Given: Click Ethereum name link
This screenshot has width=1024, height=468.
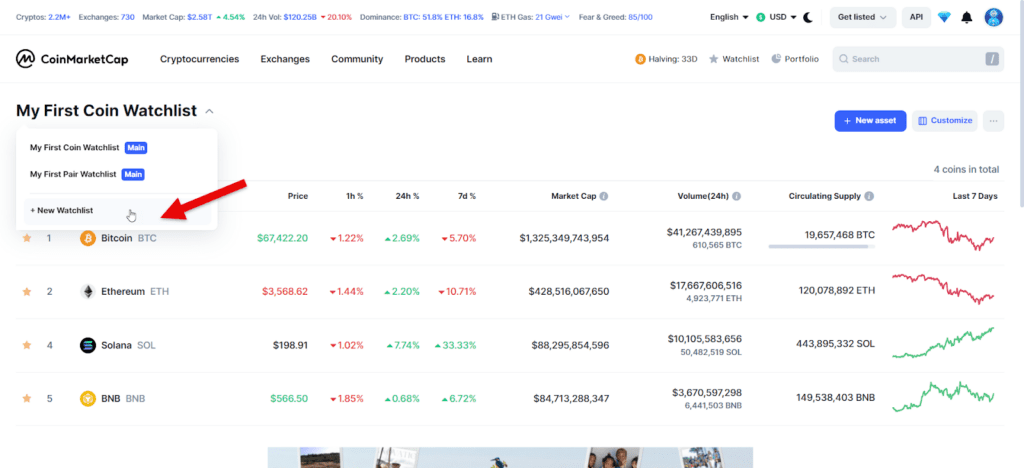Looking at the screenshot, I should tap(123, 292).
